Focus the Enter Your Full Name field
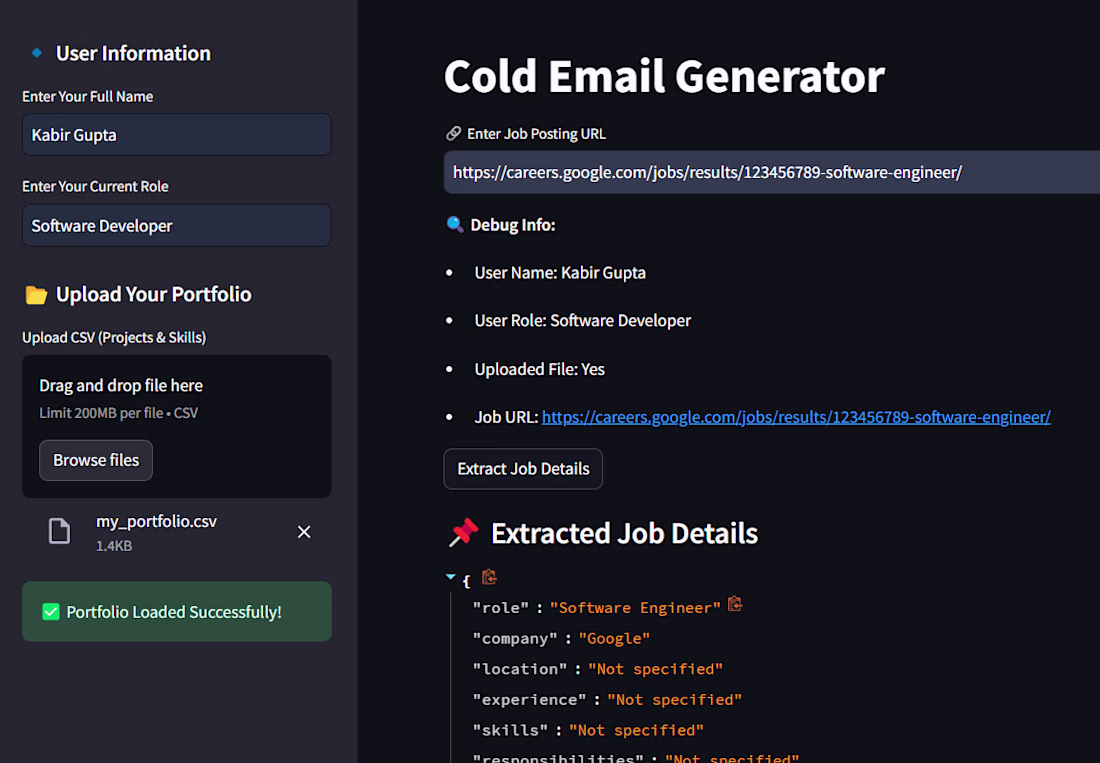1100x763 pixels. coord(176,135)
